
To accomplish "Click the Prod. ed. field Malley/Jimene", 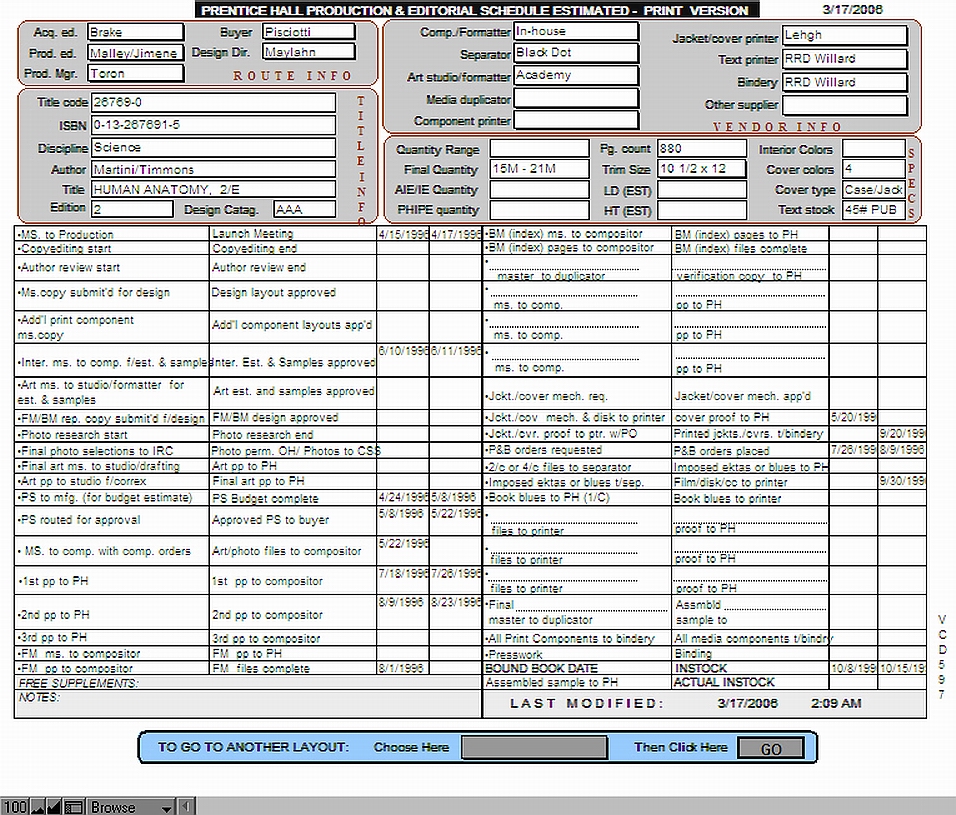I will [x=135, y=53].
